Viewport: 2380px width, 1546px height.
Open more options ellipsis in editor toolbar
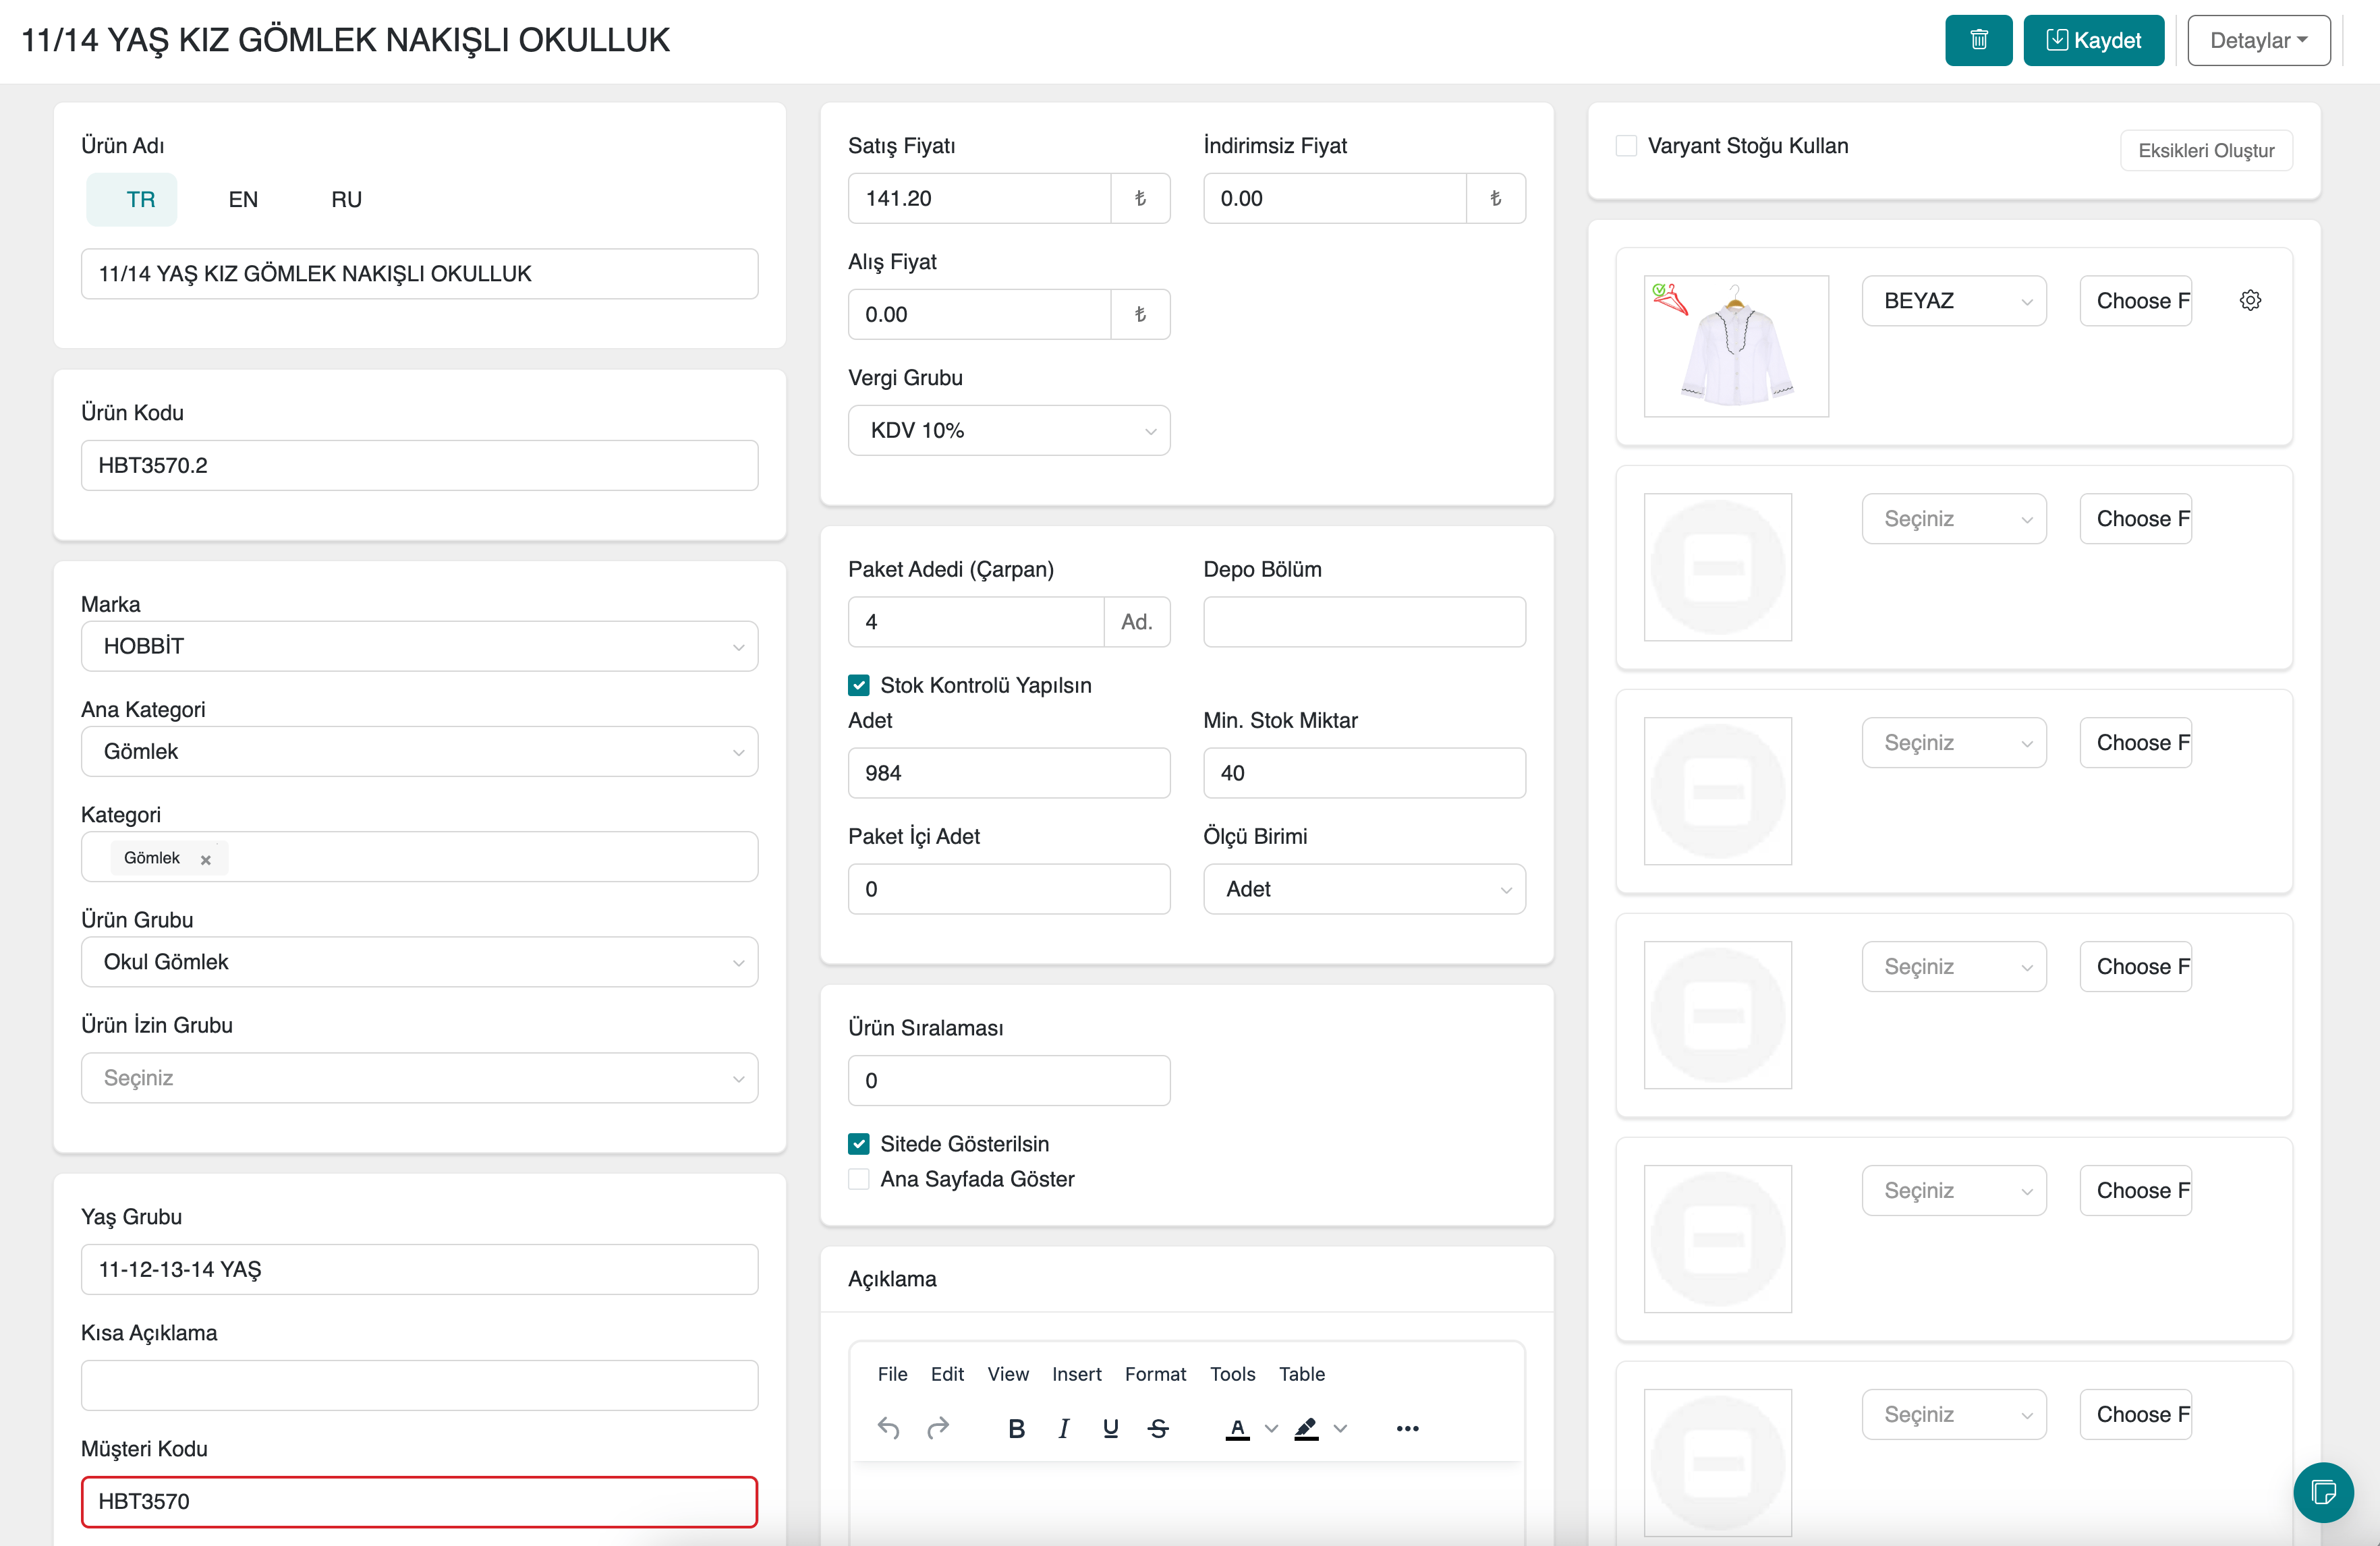1407,1428
